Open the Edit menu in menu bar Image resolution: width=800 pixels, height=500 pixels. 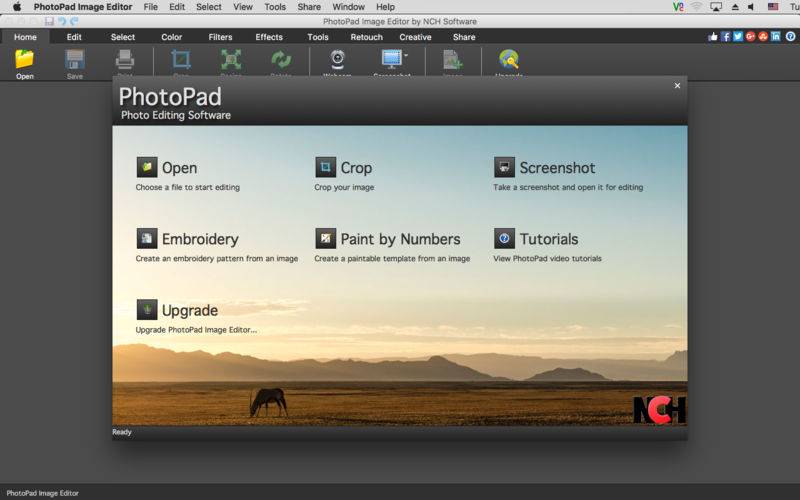(x=177, y=7)
